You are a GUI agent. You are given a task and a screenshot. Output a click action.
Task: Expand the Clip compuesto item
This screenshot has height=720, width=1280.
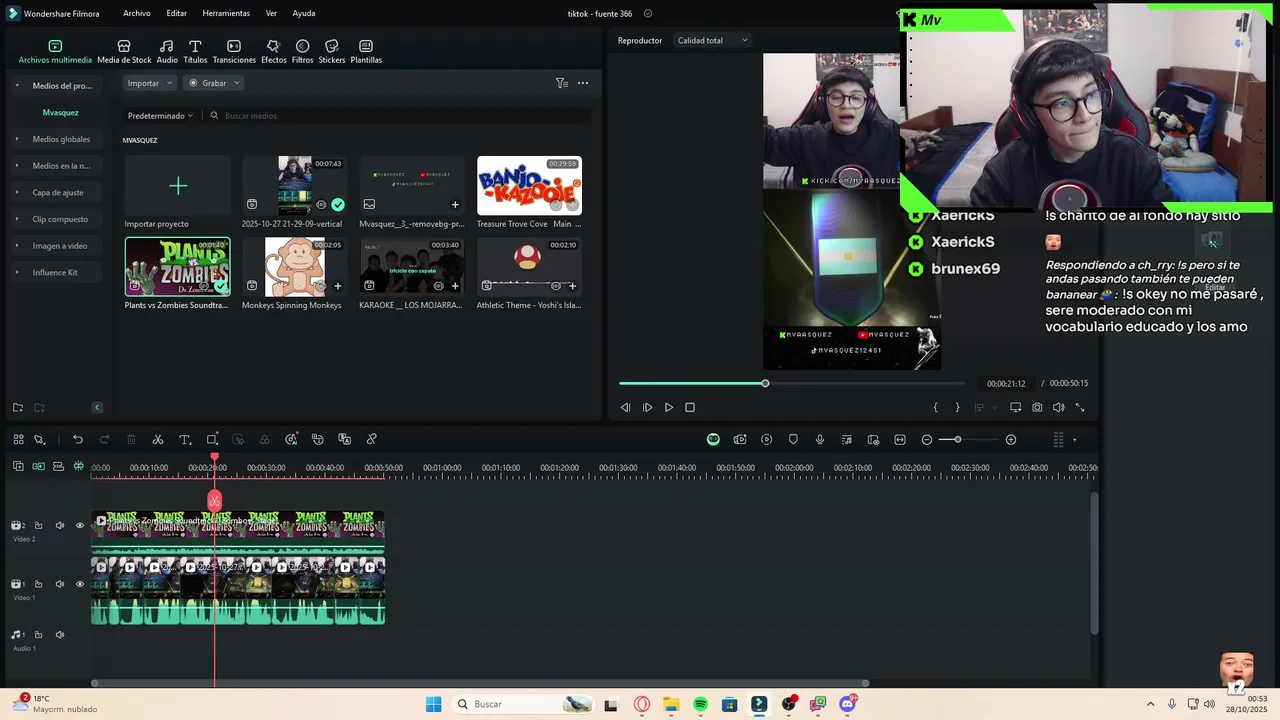17,219
